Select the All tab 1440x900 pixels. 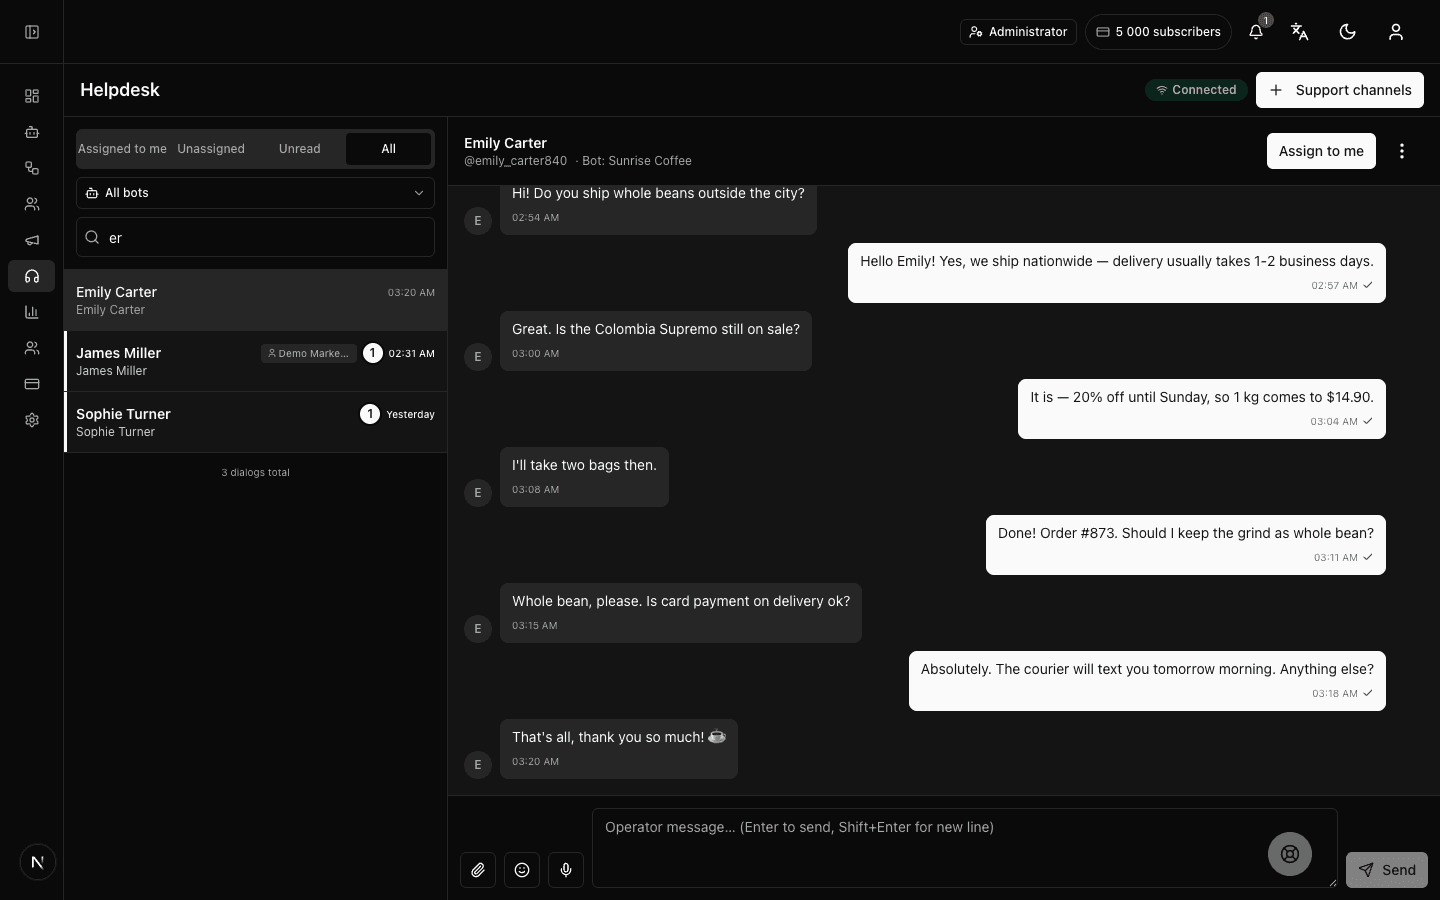pos(388,149)
